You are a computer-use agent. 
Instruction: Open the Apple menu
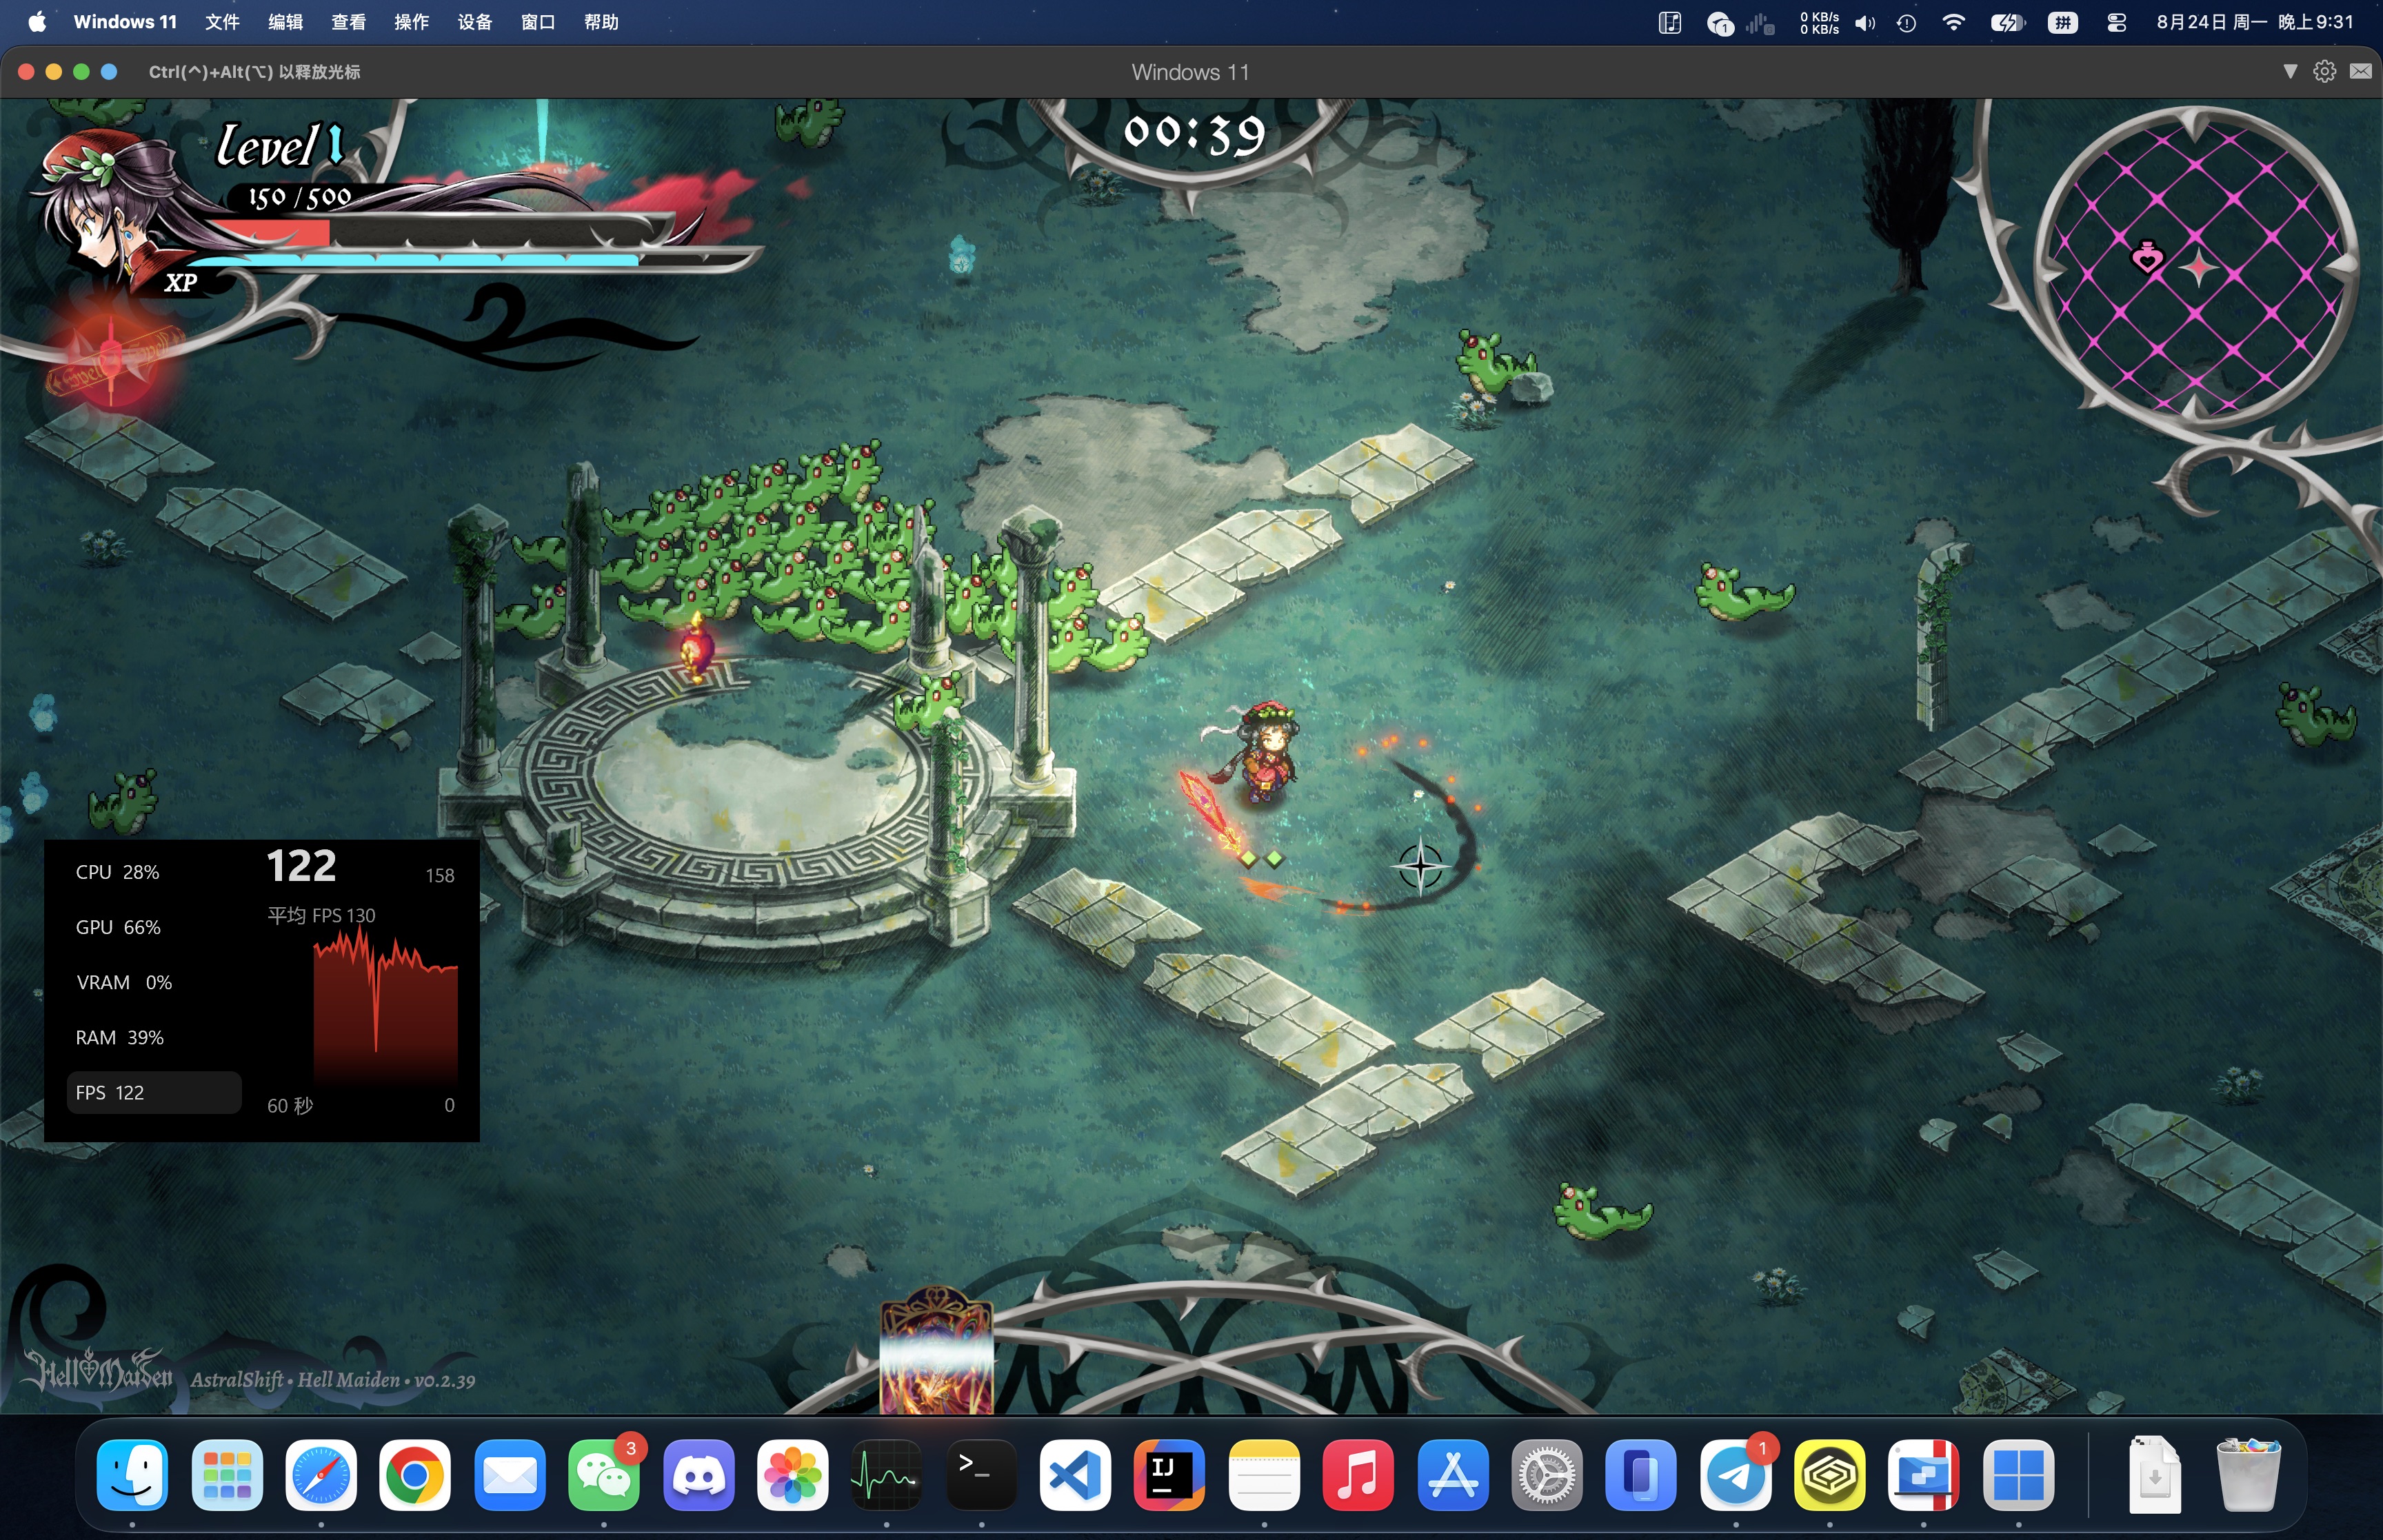37,22
